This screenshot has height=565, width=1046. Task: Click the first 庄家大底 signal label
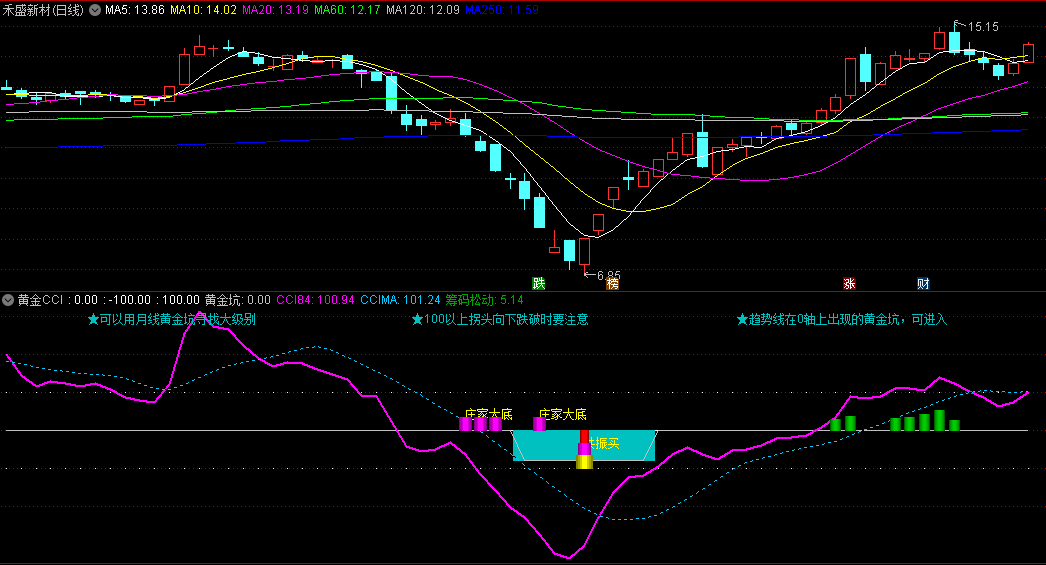coord(489,414)
